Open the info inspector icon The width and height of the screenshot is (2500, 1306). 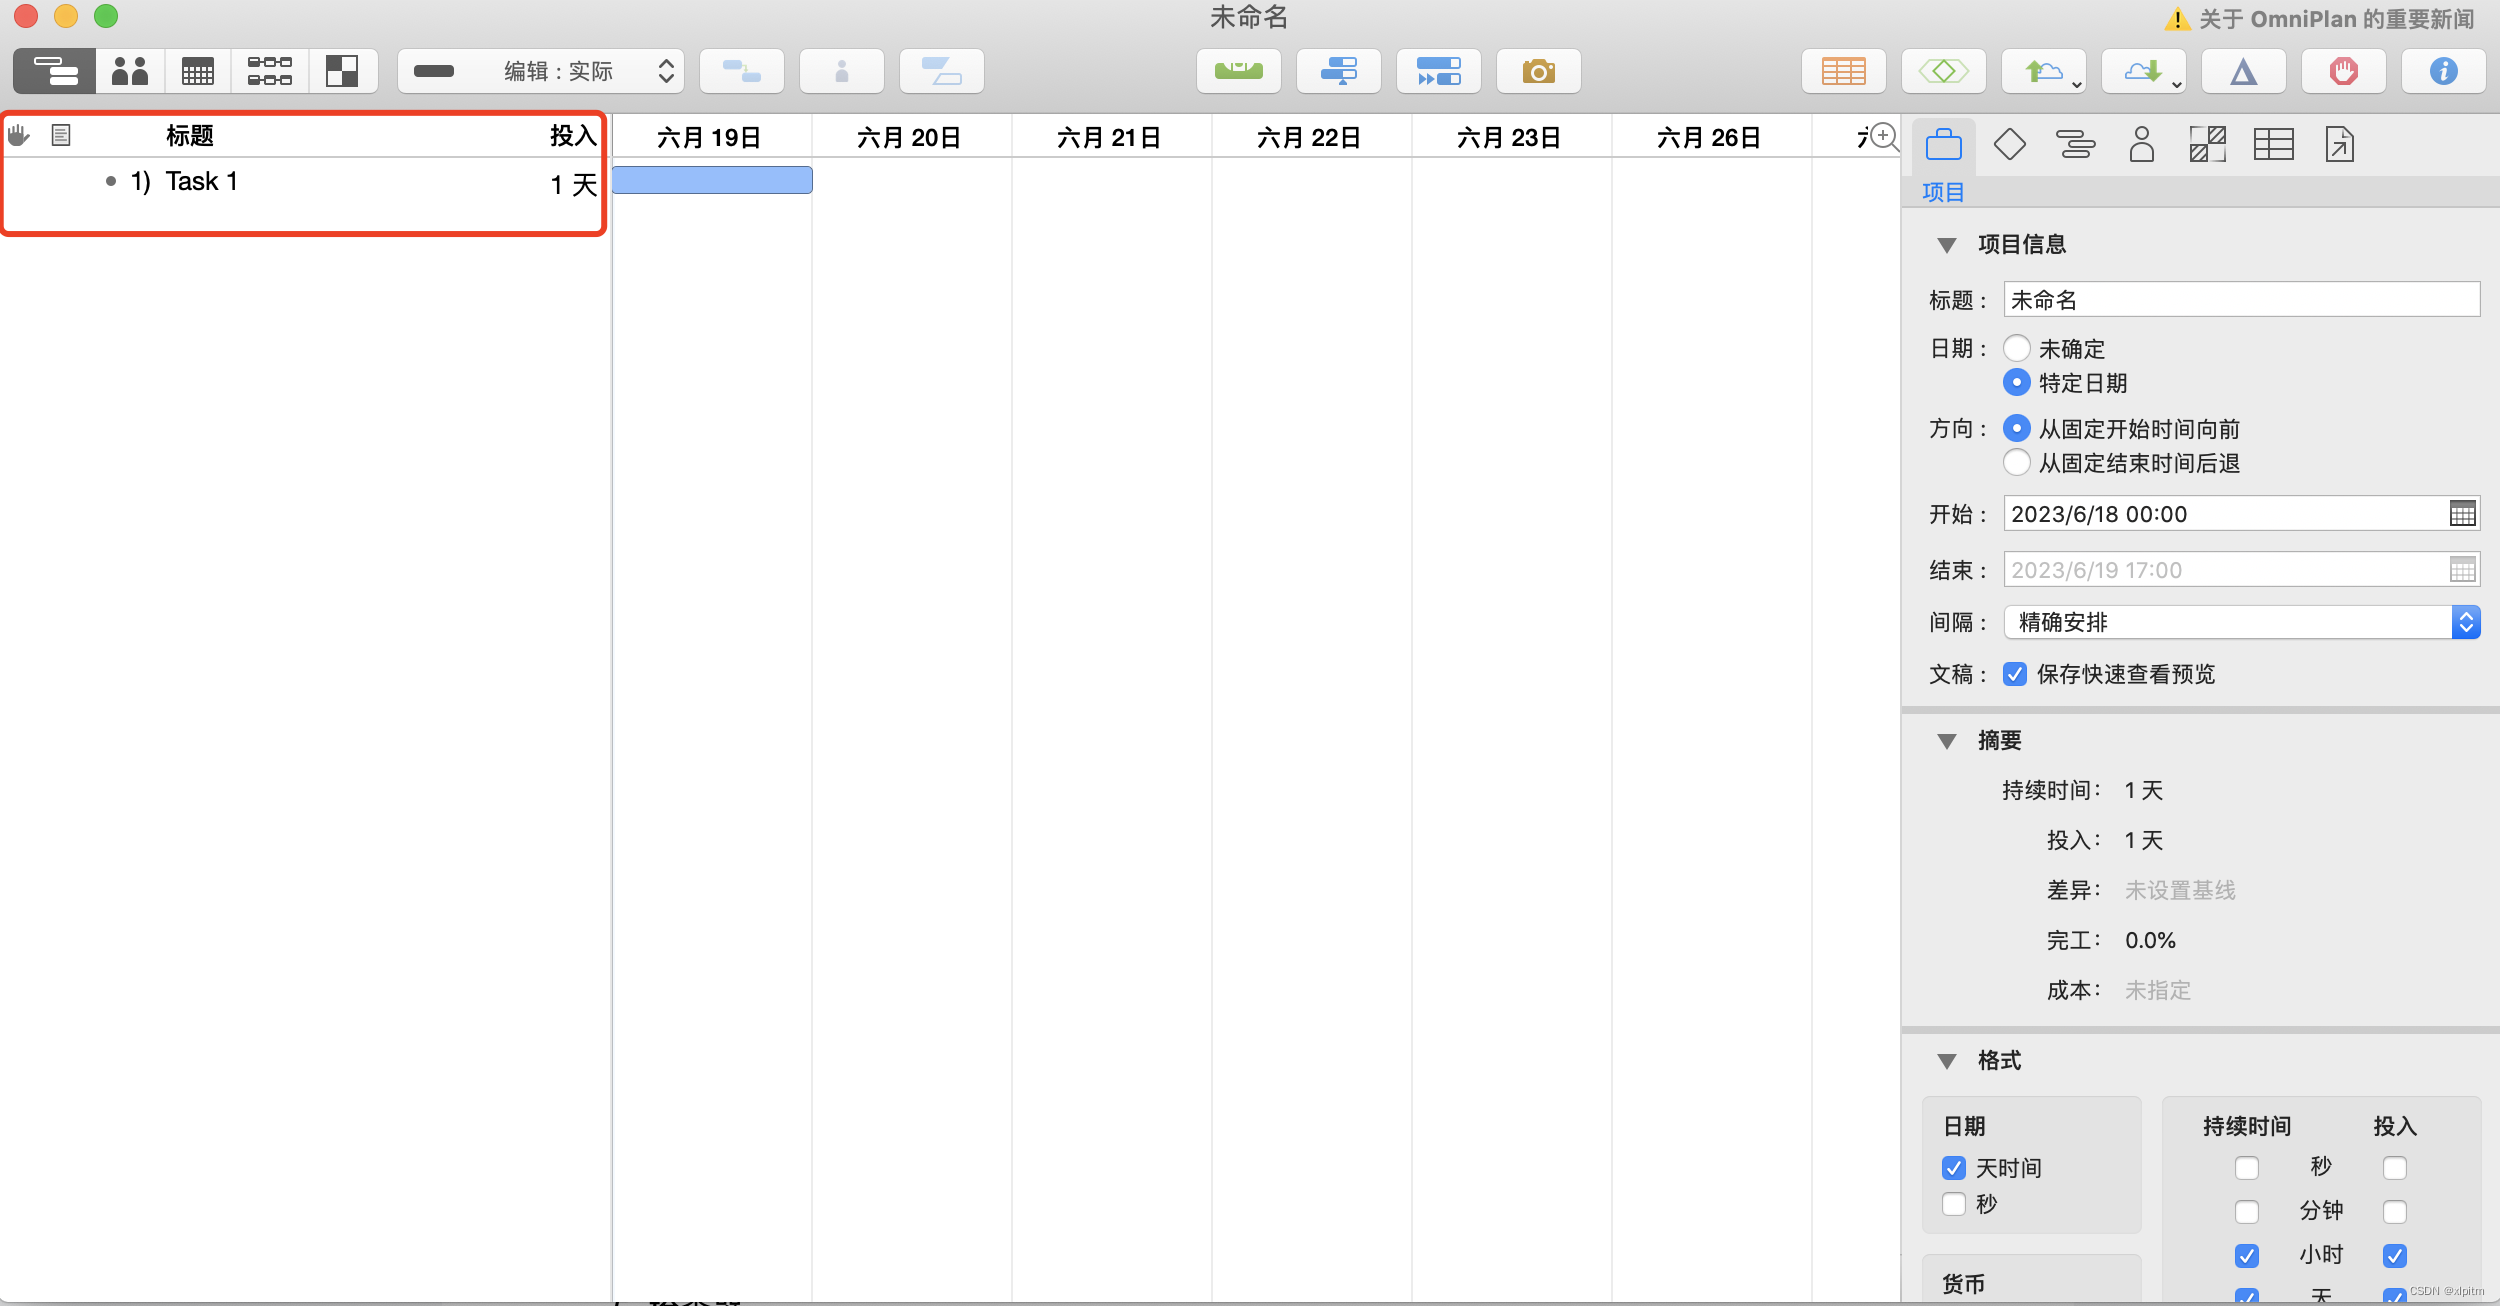click(2443, 71)
